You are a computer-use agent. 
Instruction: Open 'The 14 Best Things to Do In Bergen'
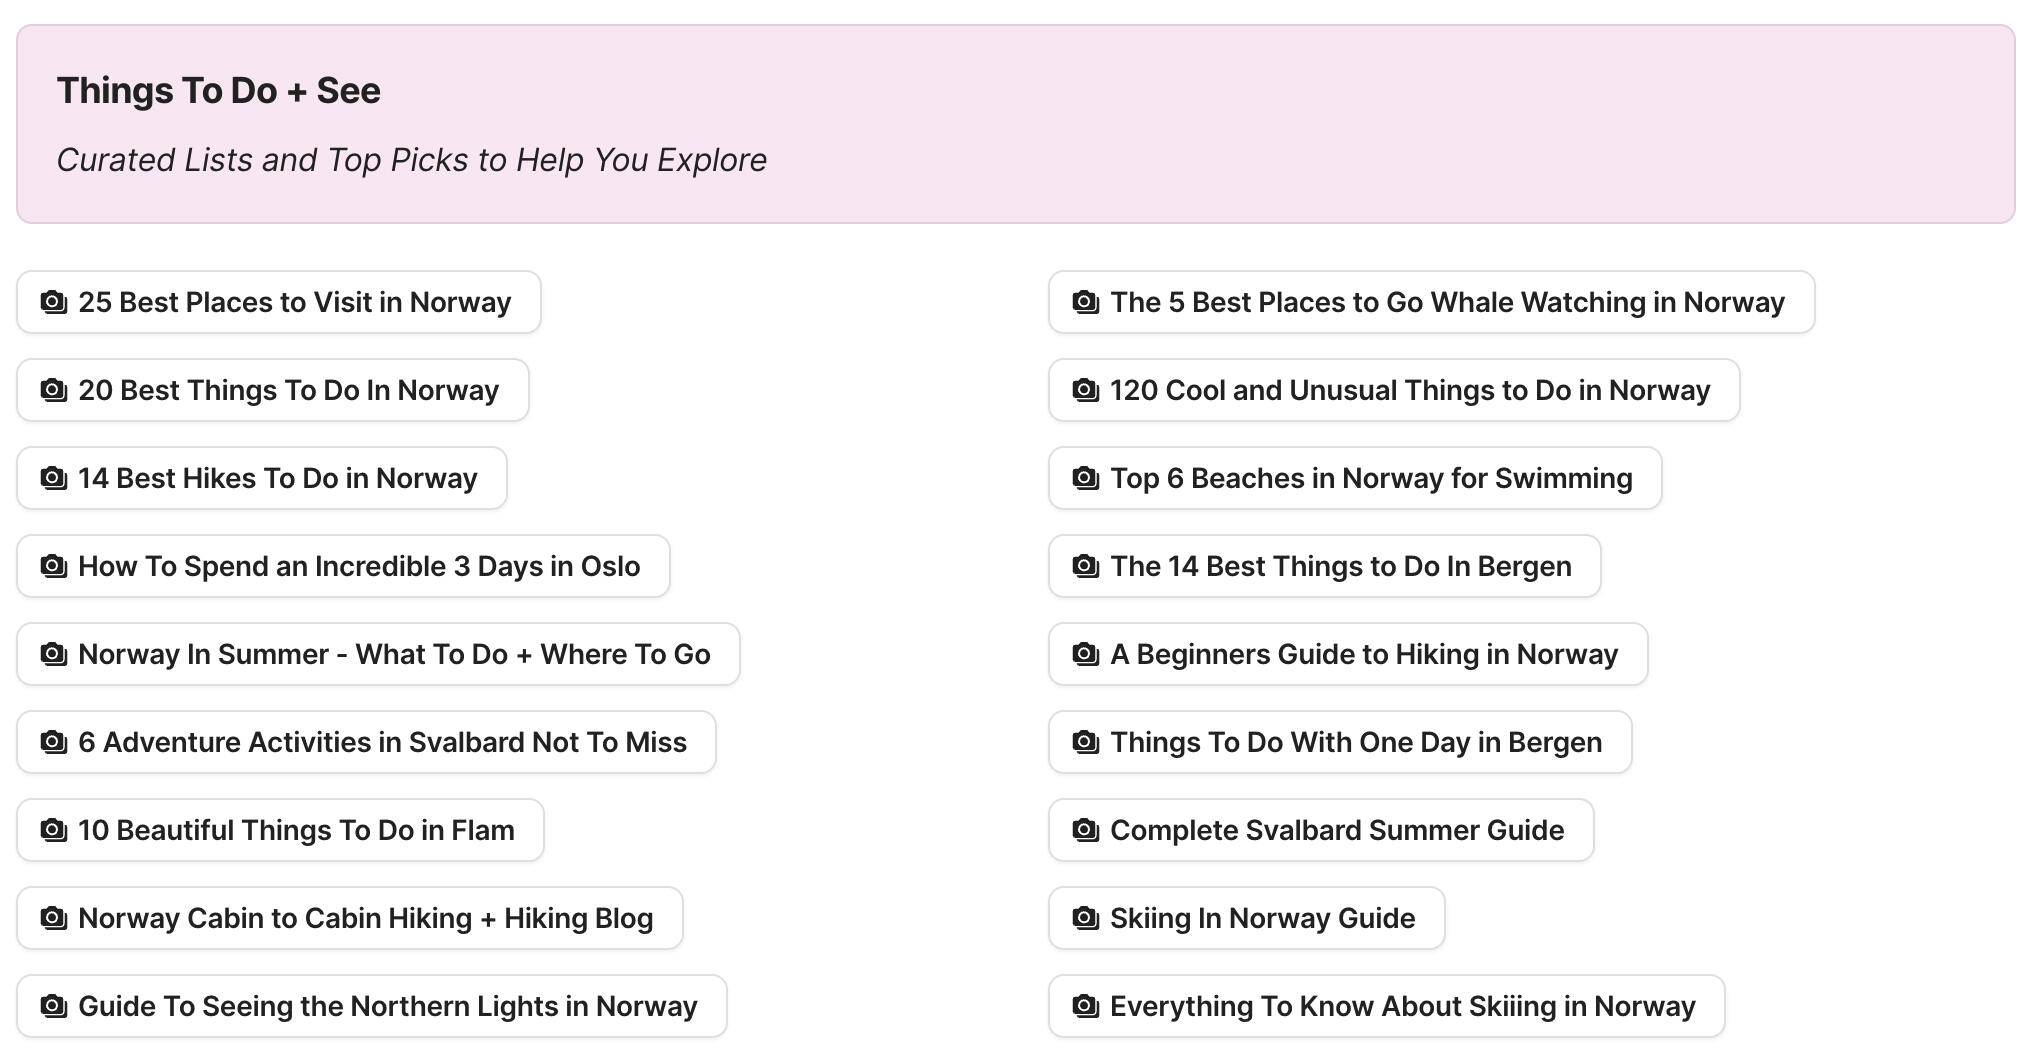[x=1324, y=566]
